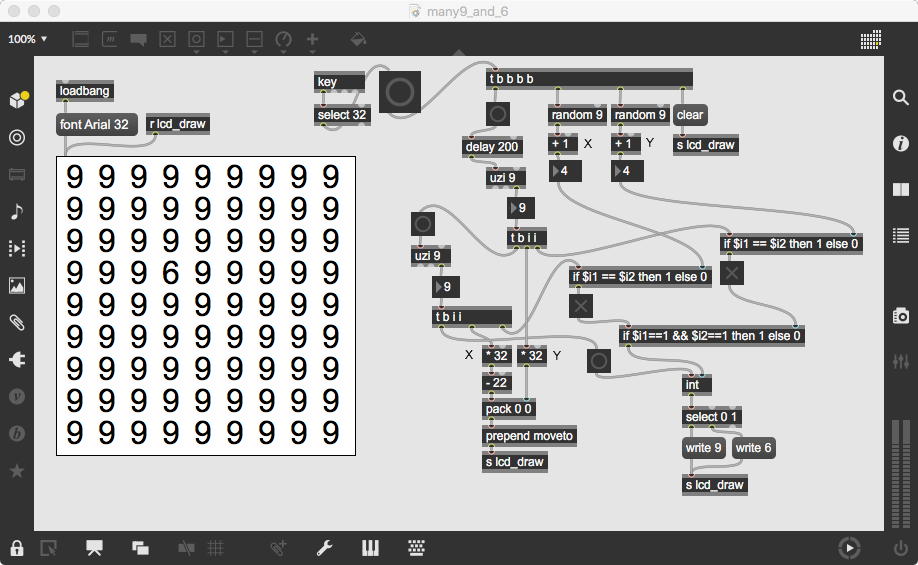Open the paperclip snippets icon
Image resolution: width=918 pixels, height=565 pixels.
[17, 323]
